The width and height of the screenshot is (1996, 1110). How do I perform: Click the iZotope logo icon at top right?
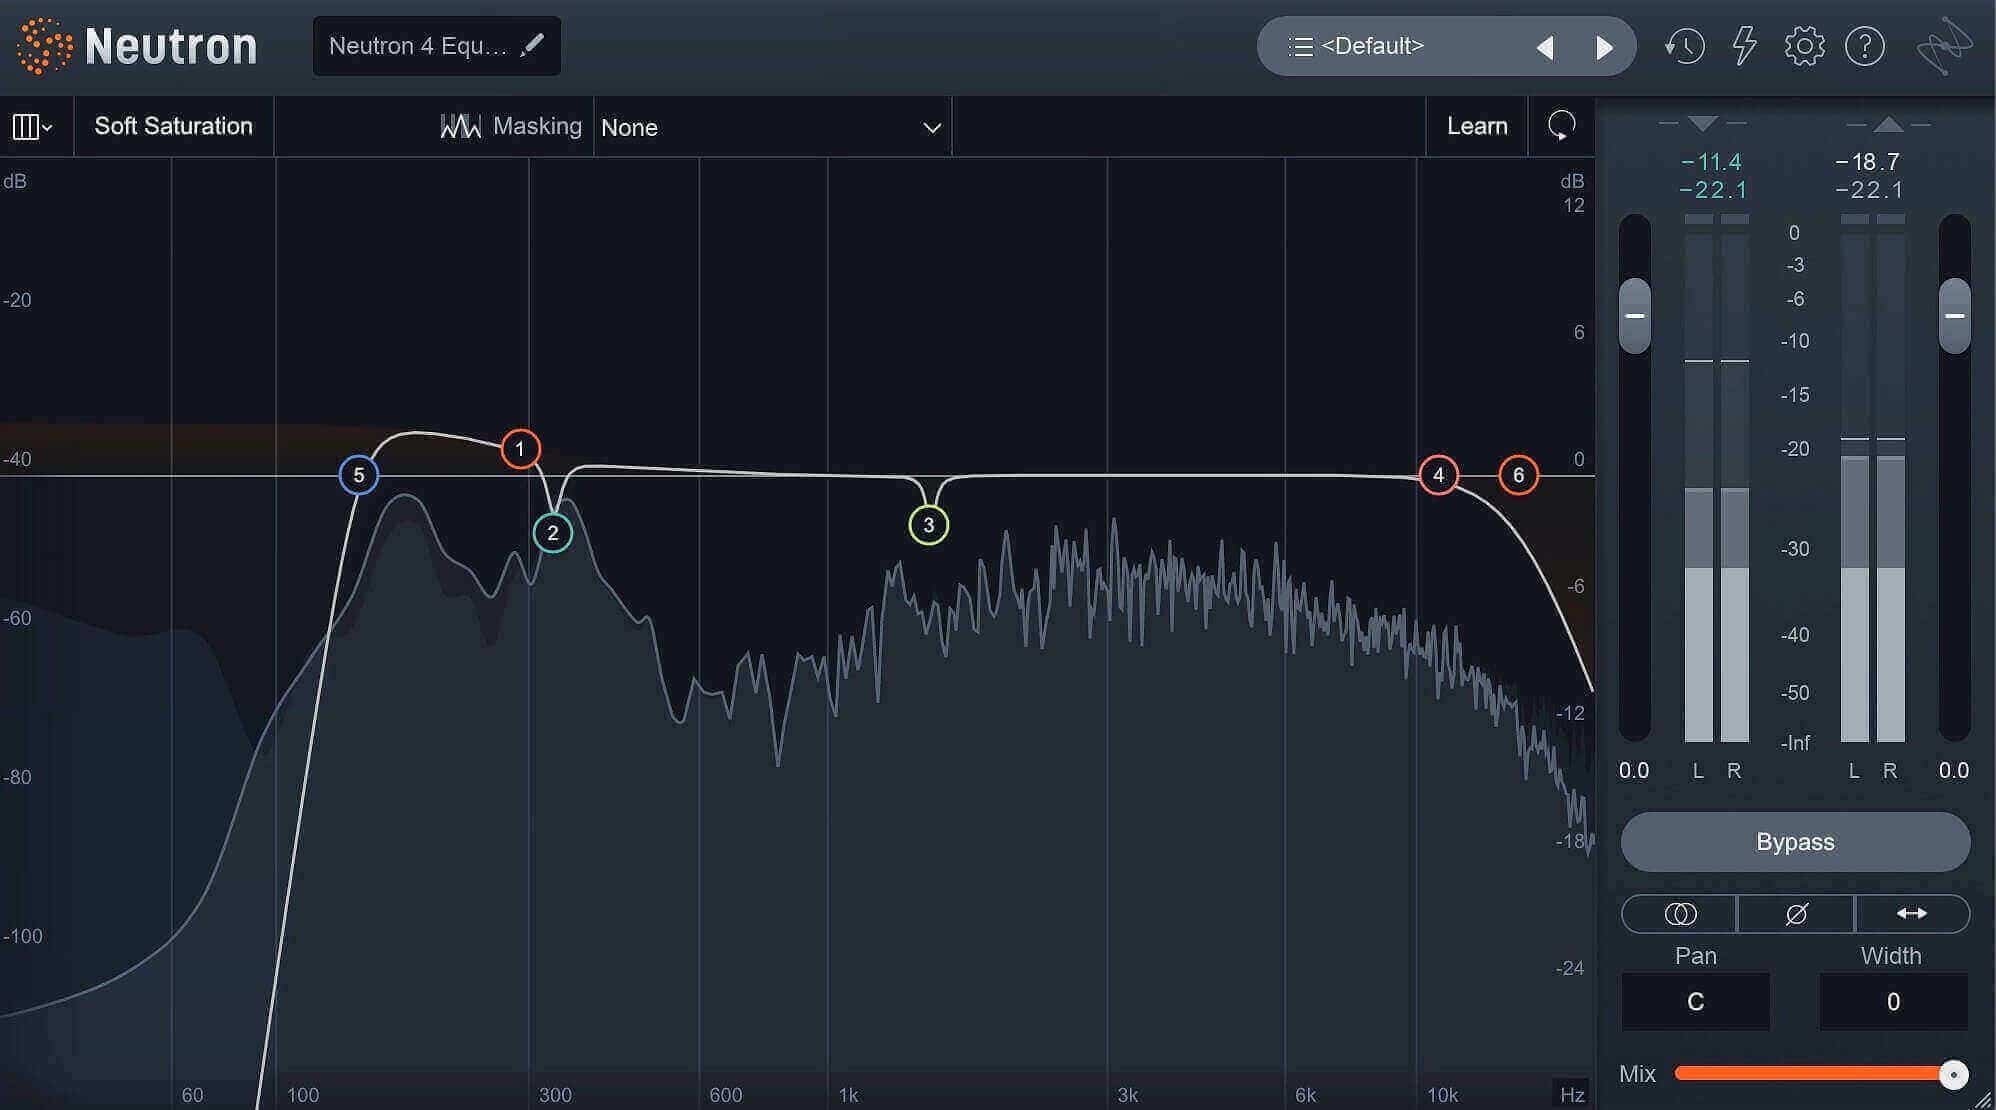click(1944, 46)
